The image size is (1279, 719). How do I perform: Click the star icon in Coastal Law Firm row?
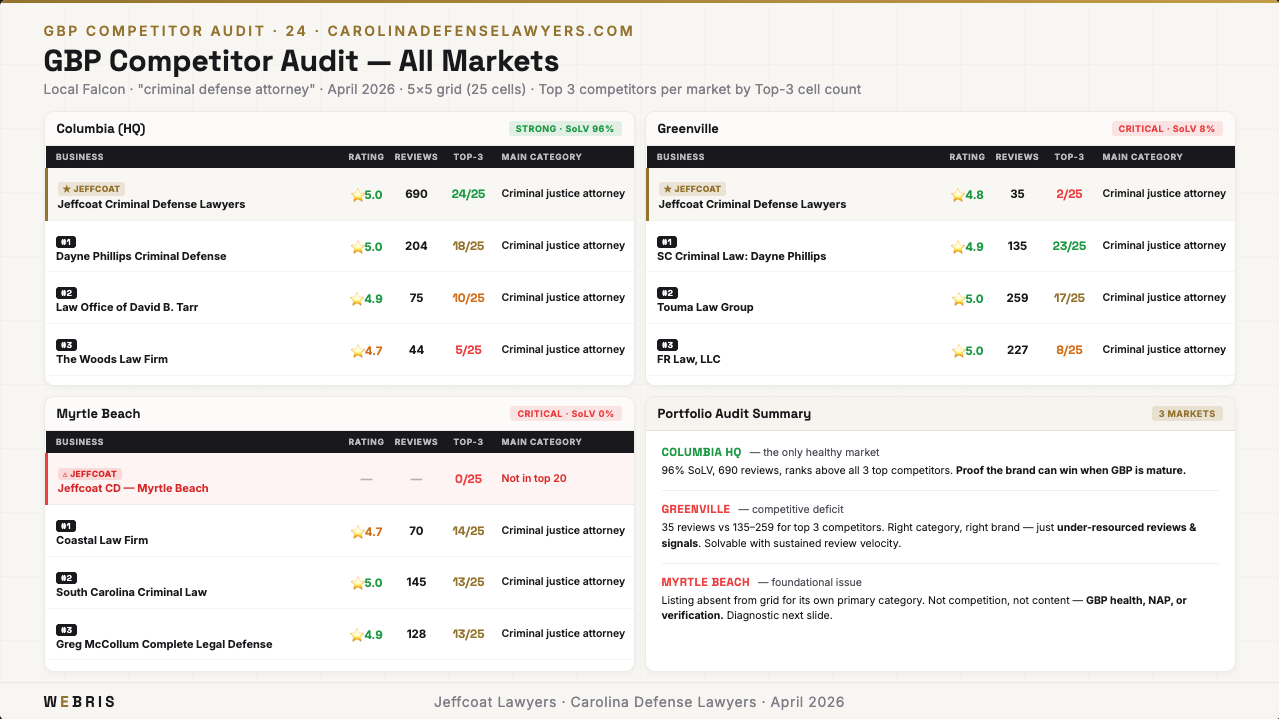point(357,532)
